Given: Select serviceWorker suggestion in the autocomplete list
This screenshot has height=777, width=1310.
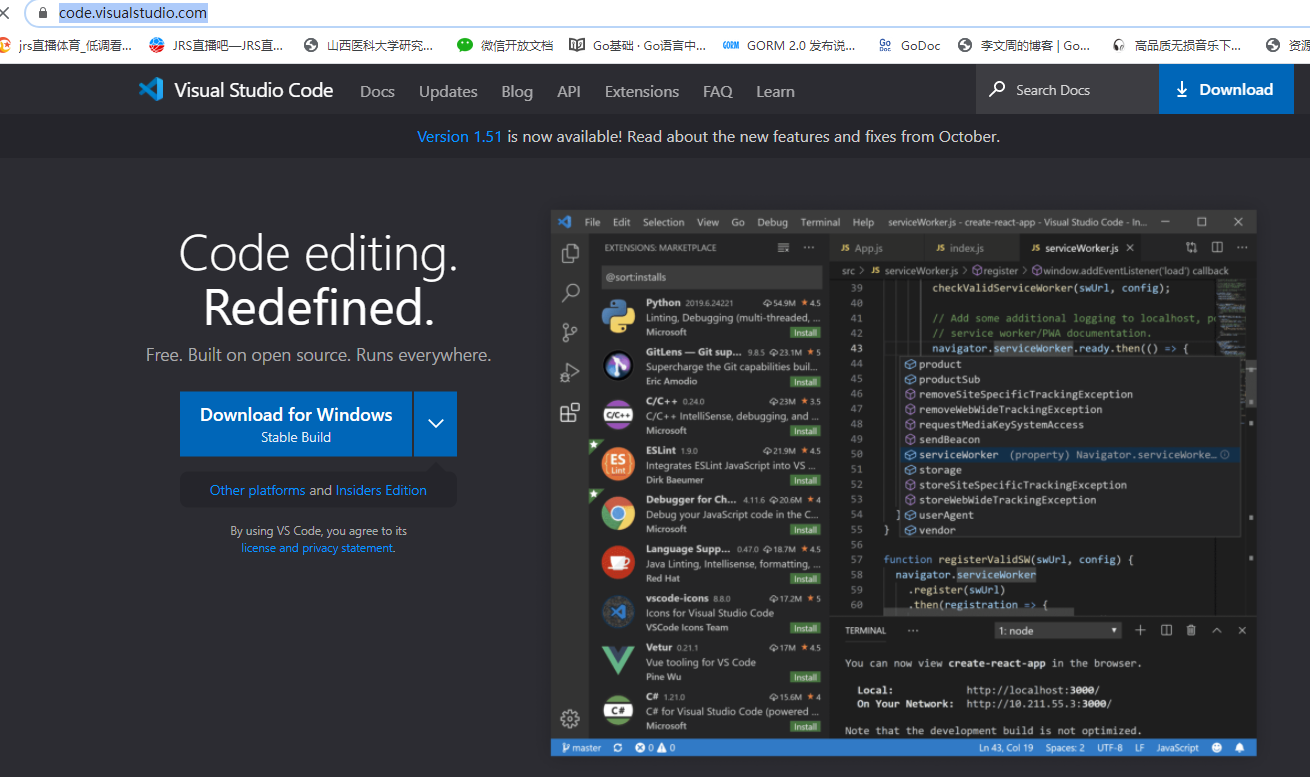Looking at the screenshot, I should tap(1068, 455).
